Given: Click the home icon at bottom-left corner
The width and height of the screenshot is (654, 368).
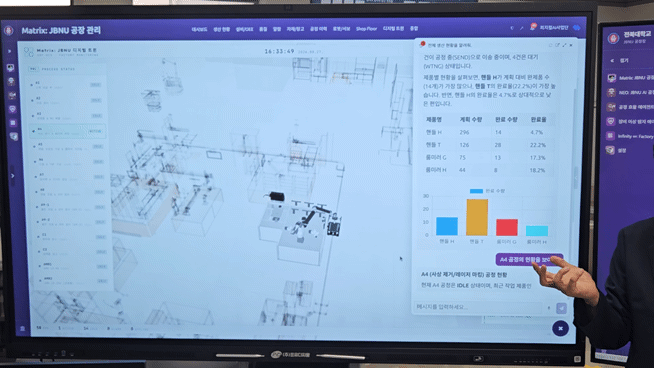Looking at the screenshot, I should coord(23,329).
